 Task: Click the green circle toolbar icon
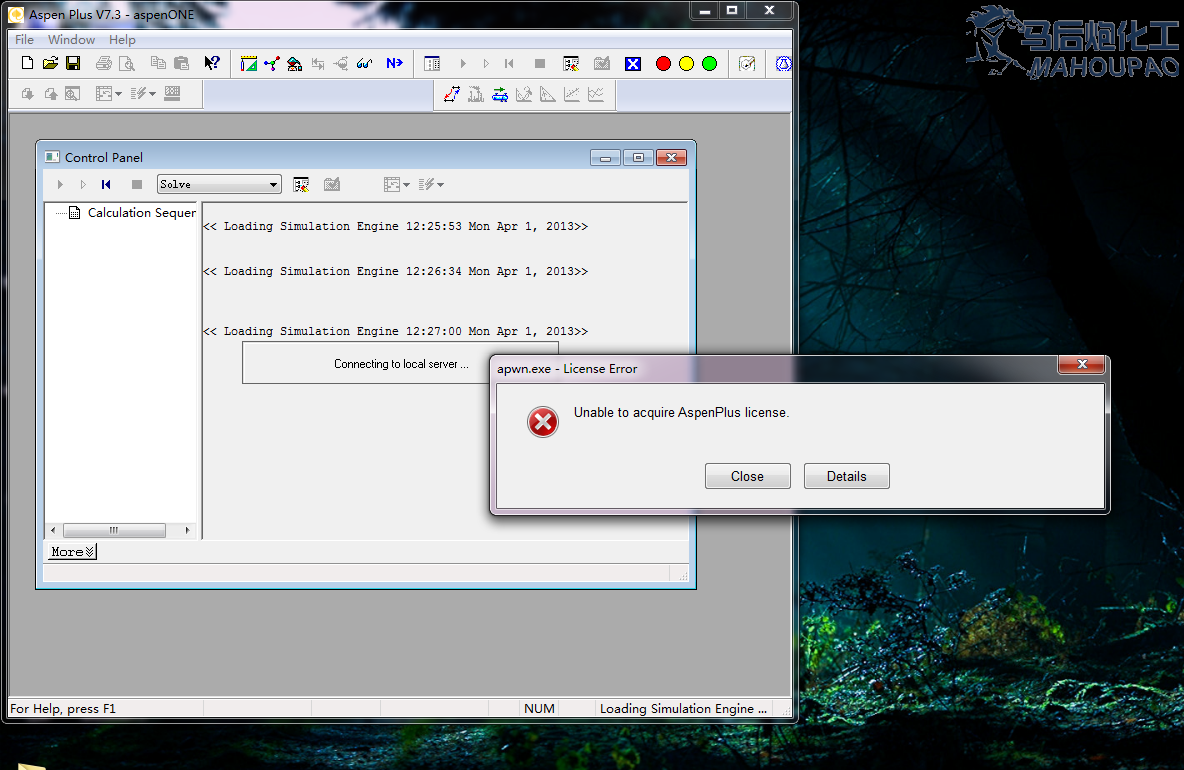click(710, 63)
